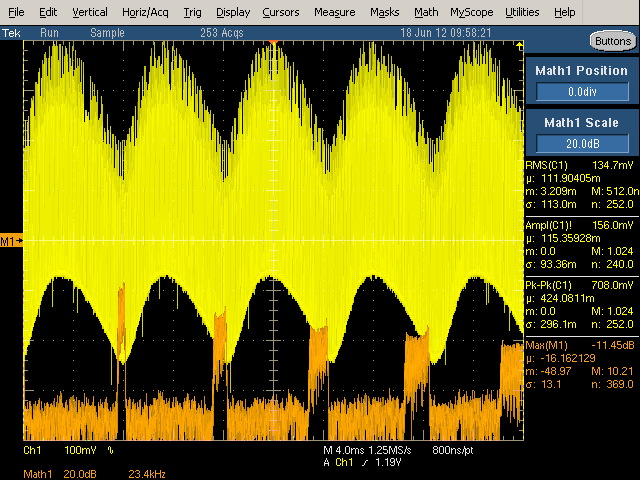Select the Math1 Scale value field
This screenshot has height=480, width=640.
pos(583,143)
